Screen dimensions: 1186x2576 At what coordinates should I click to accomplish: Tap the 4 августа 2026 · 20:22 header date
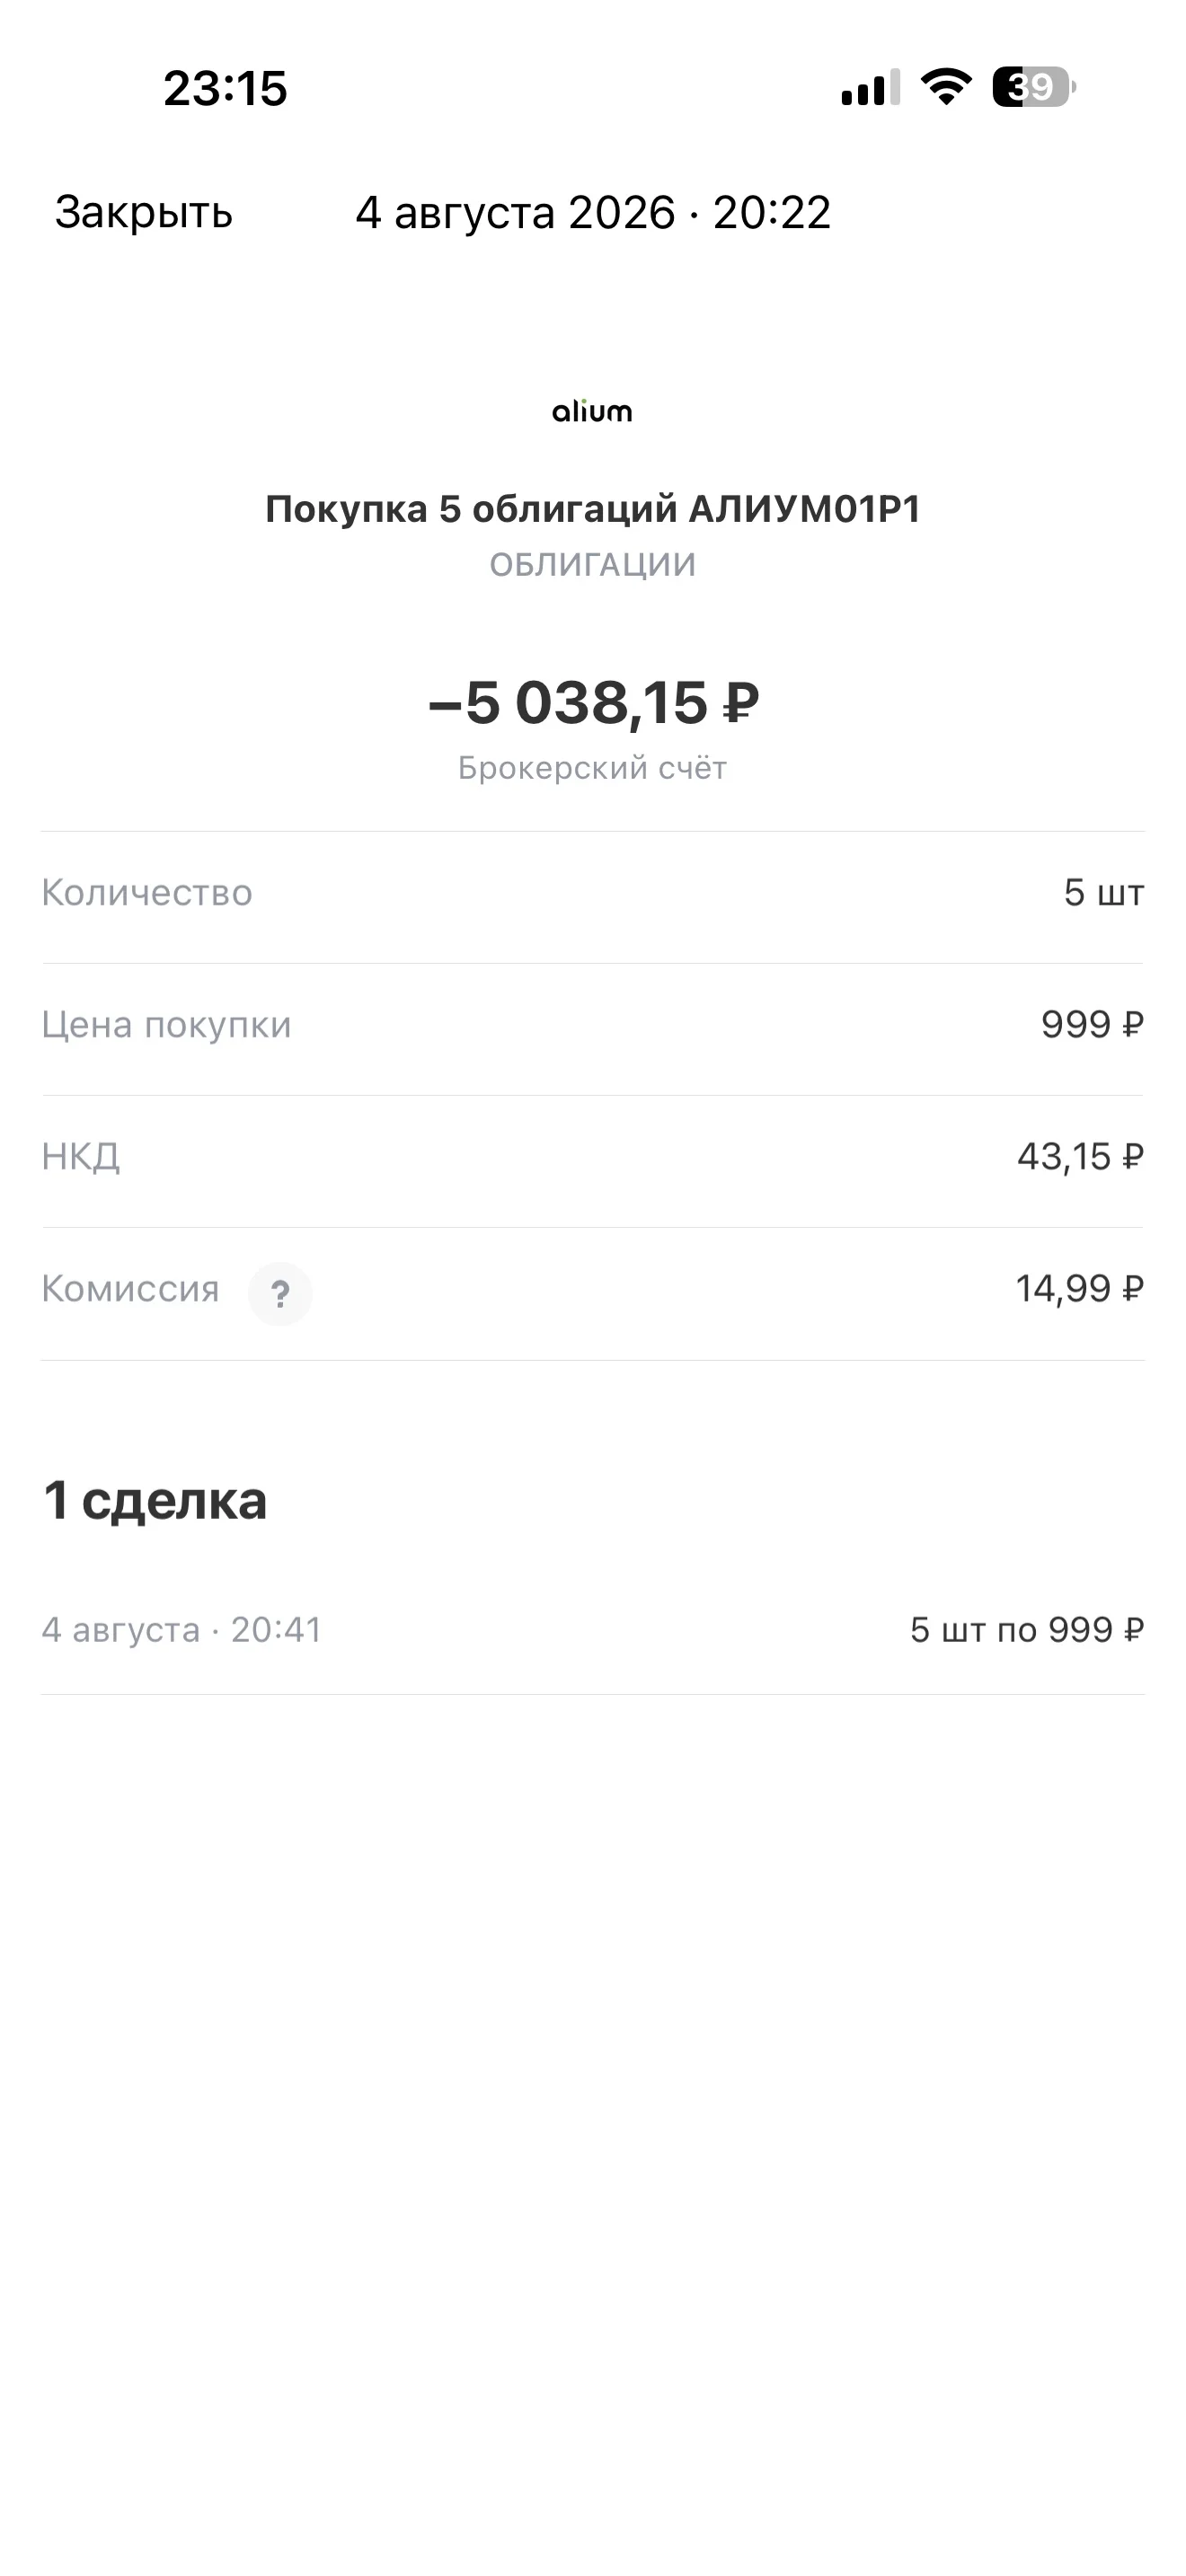[x=593, y=212]
